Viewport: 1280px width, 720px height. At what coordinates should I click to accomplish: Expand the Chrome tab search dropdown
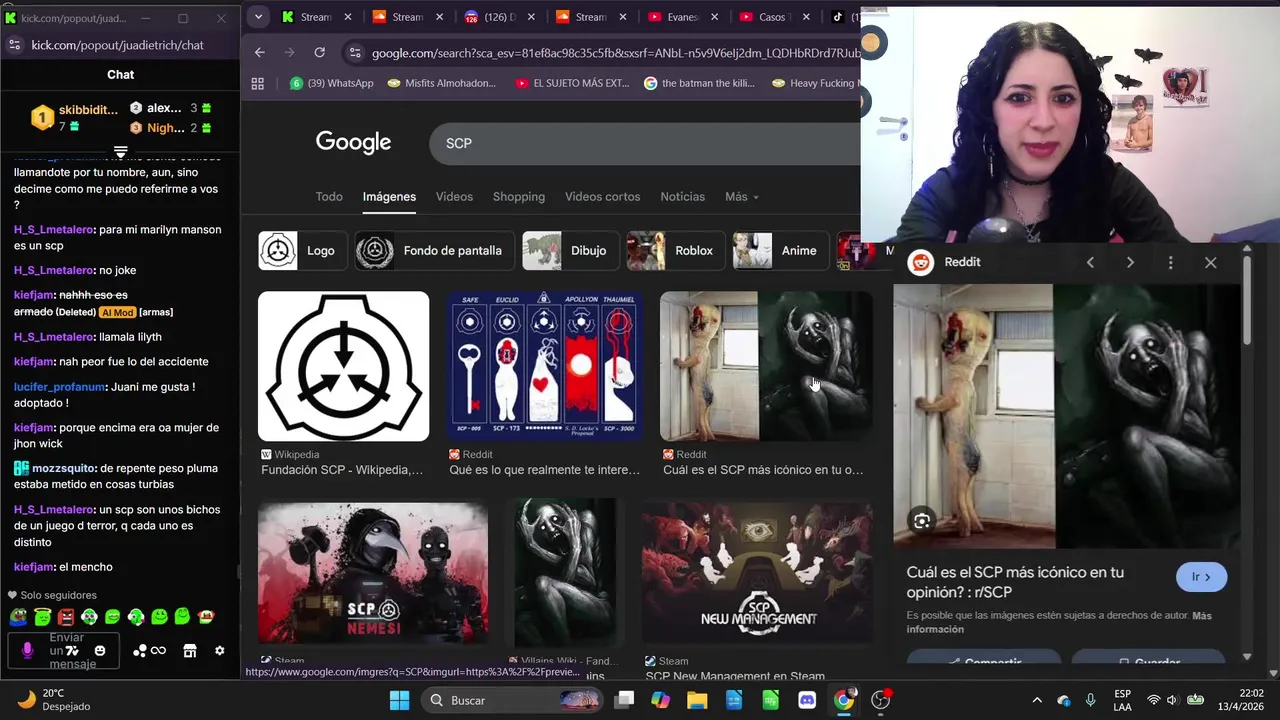tap(258, 17)
